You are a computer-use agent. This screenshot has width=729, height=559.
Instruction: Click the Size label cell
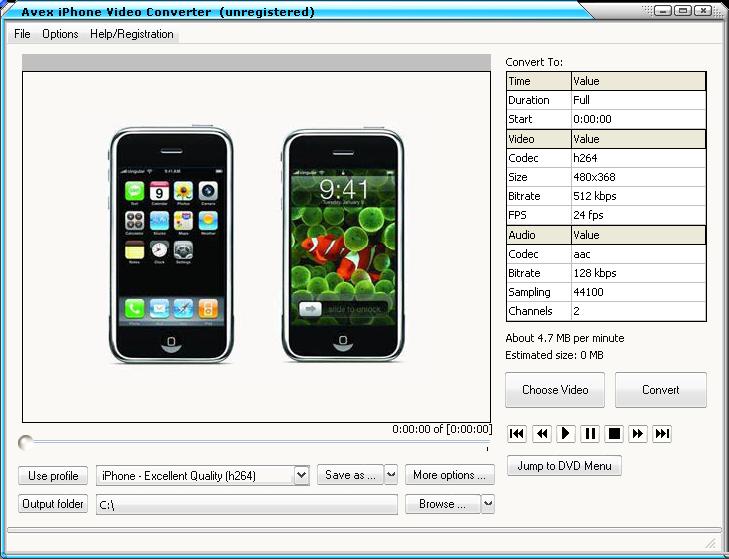539,177
